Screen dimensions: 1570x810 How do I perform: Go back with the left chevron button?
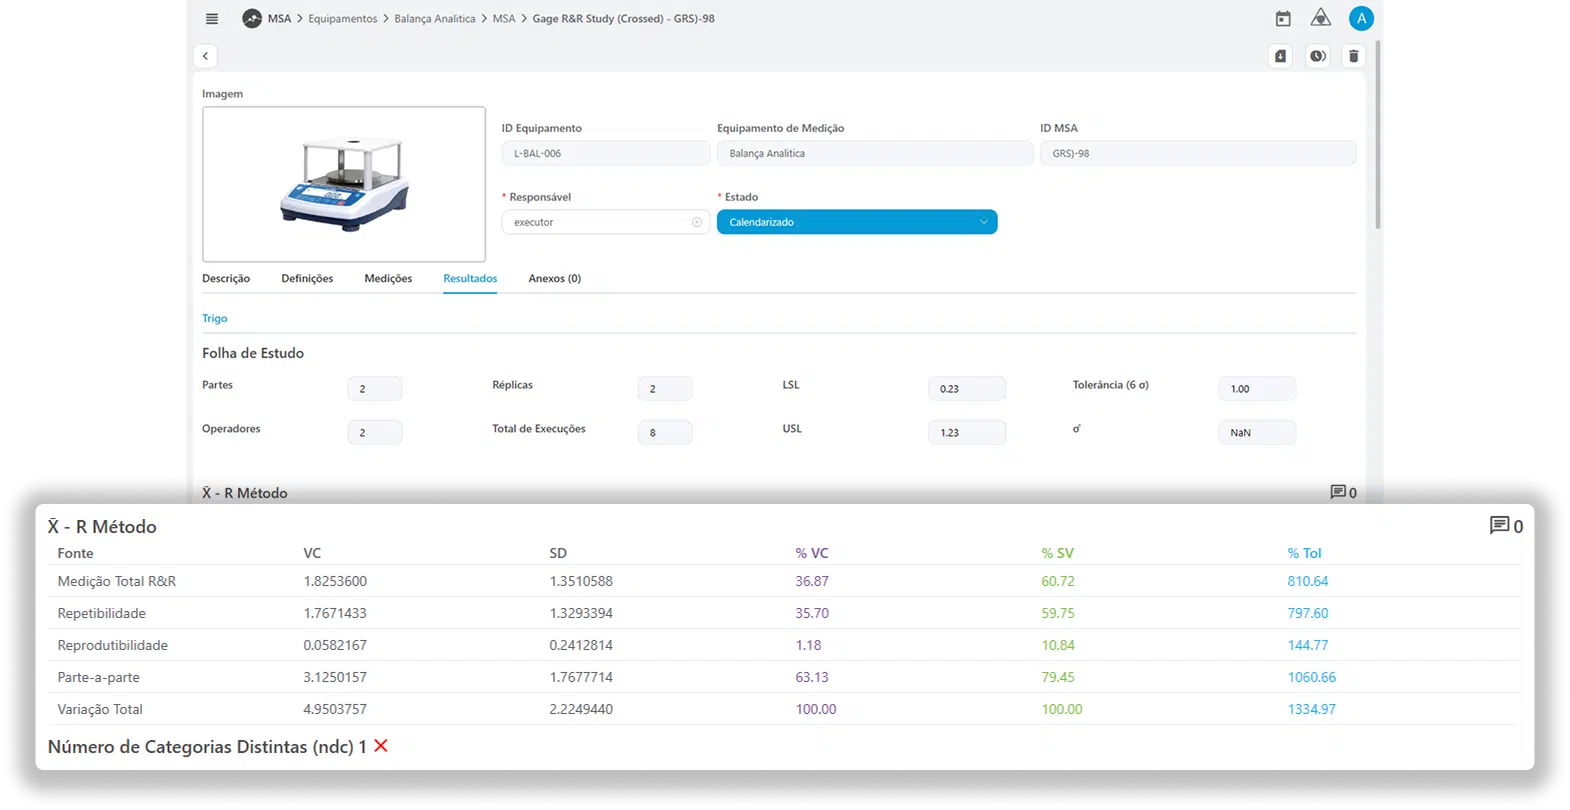(x=205, y=56)
